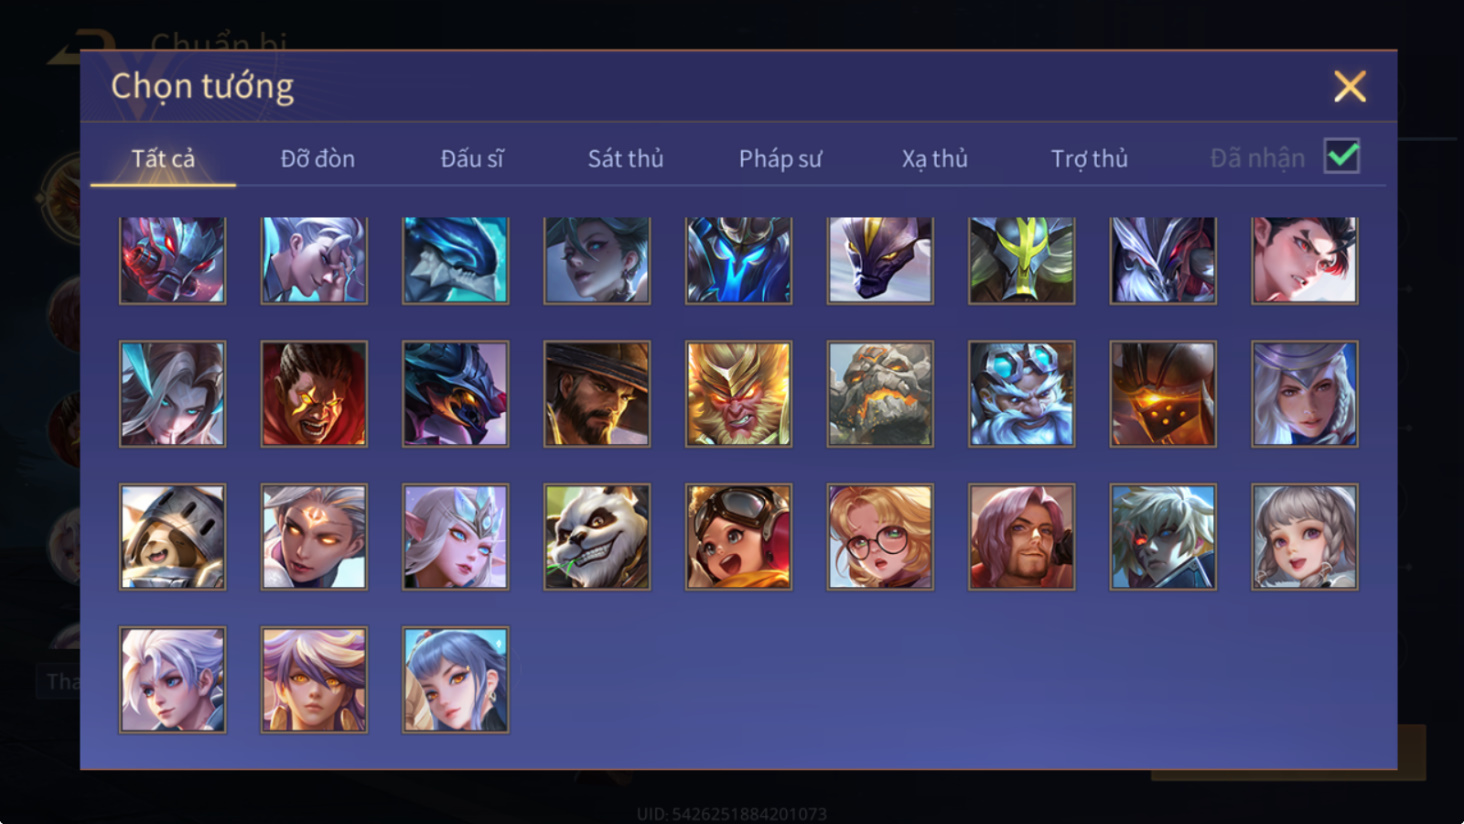The image size is (1464, 824).
Task: Open the Sát thủ tab
Action: (626, 158)
